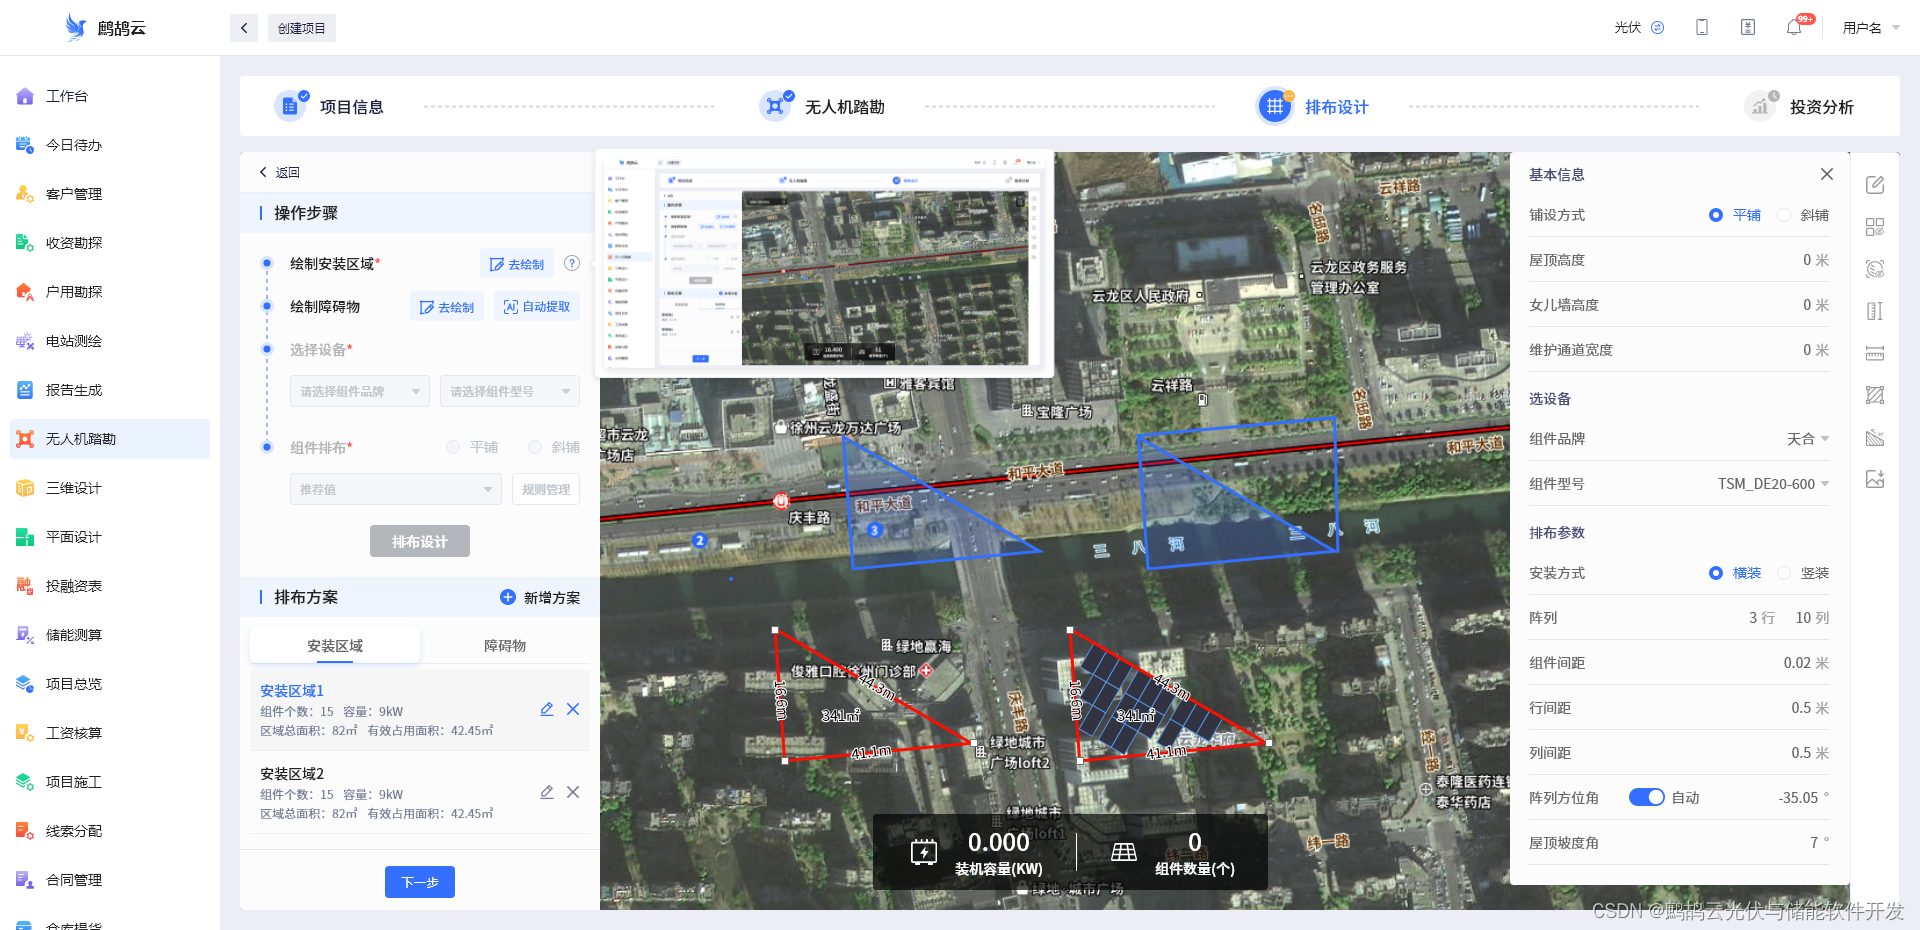Open the 推荐值 dropdown
1920x930 pixels.
(396, 489)
